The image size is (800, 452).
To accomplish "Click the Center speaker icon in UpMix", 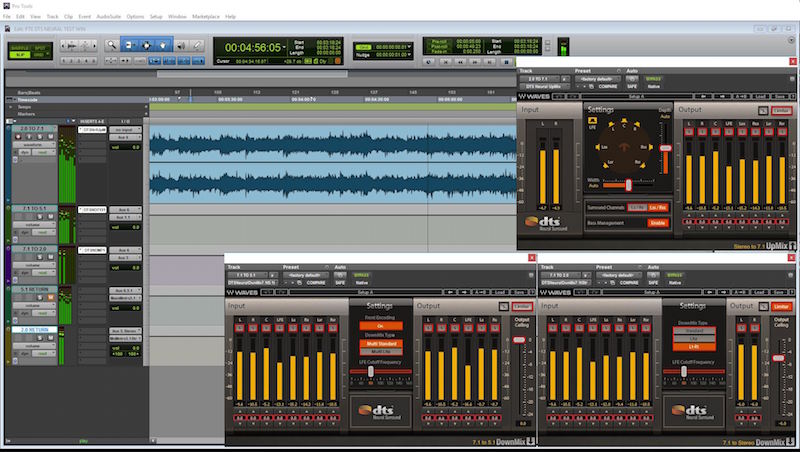I will [x=624, y=120].
